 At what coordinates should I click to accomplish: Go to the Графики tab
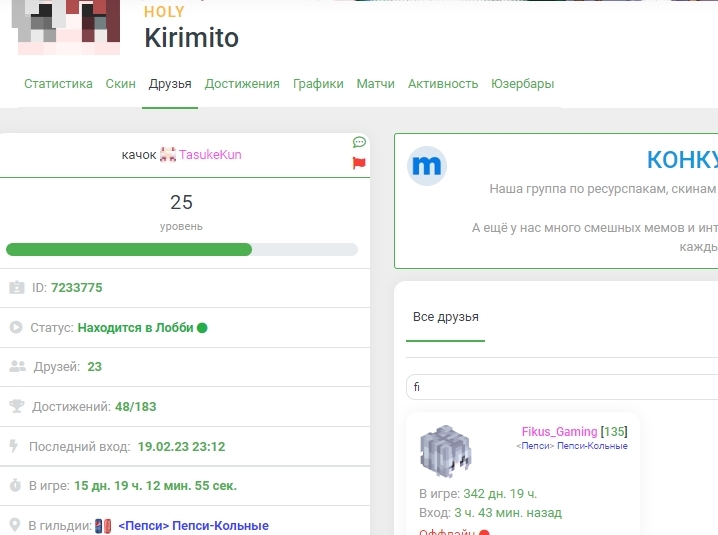(318, 84)
